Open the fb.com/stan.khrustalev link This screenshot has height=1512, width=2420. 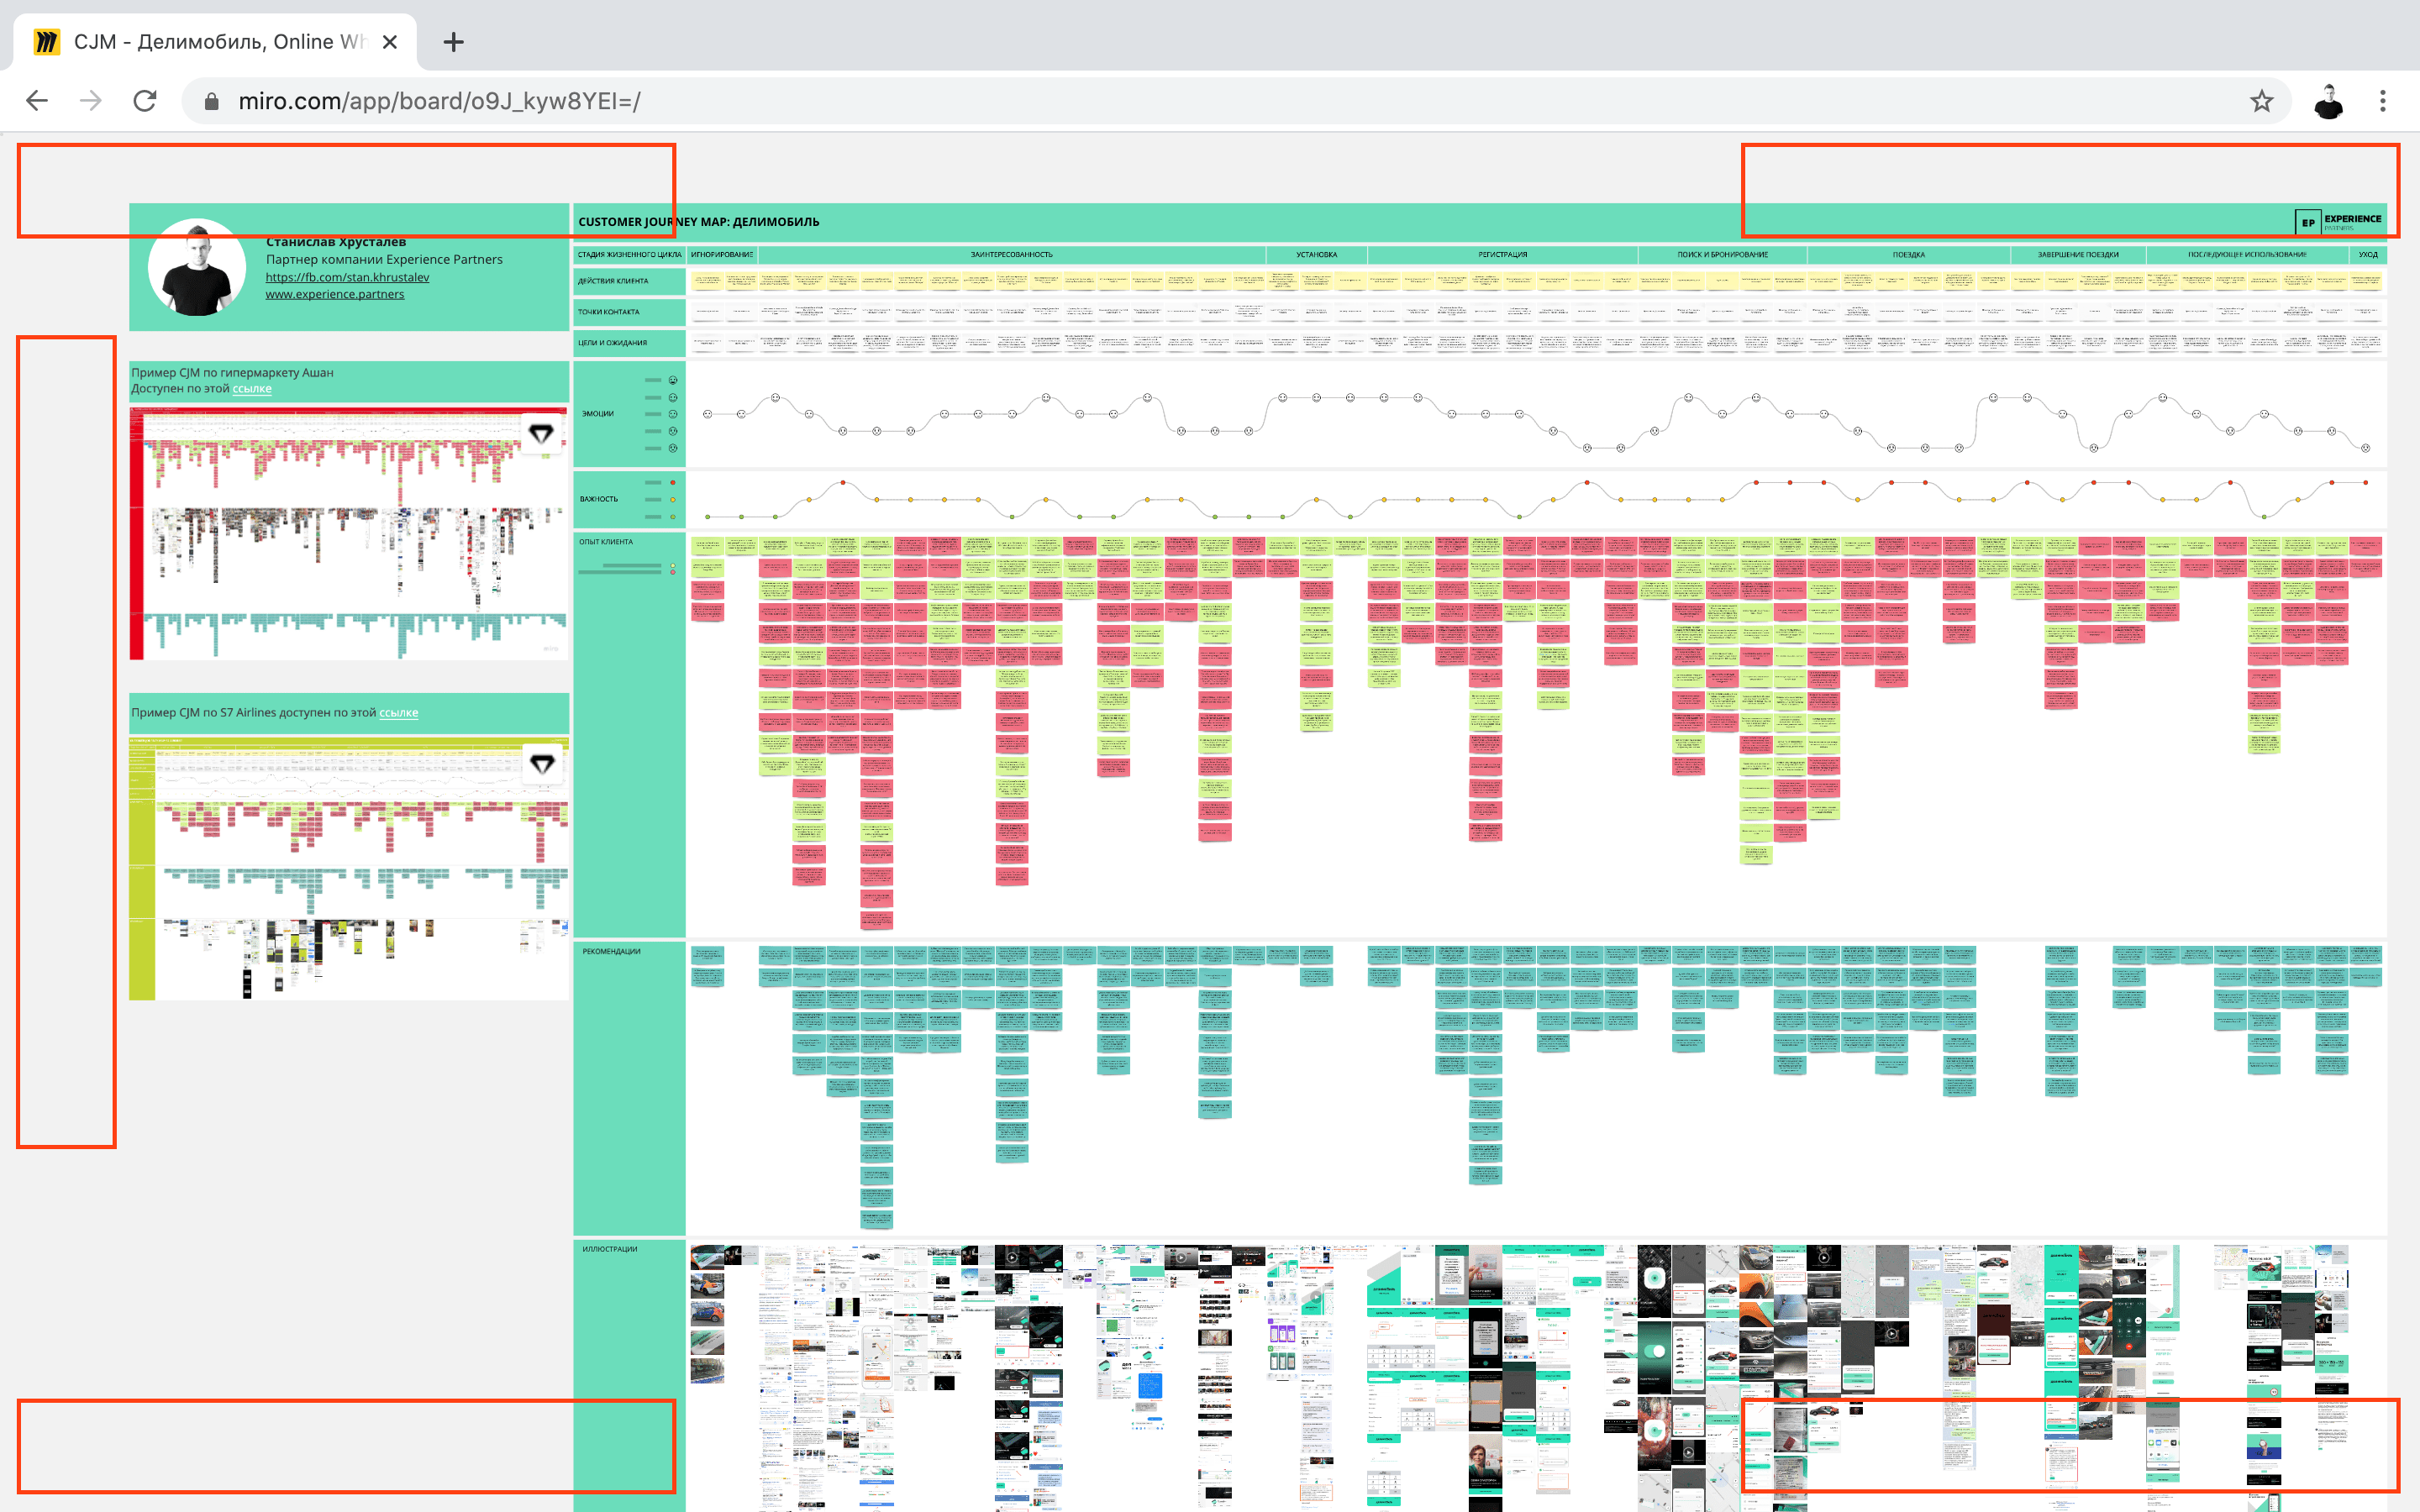(x=347, y=277)
